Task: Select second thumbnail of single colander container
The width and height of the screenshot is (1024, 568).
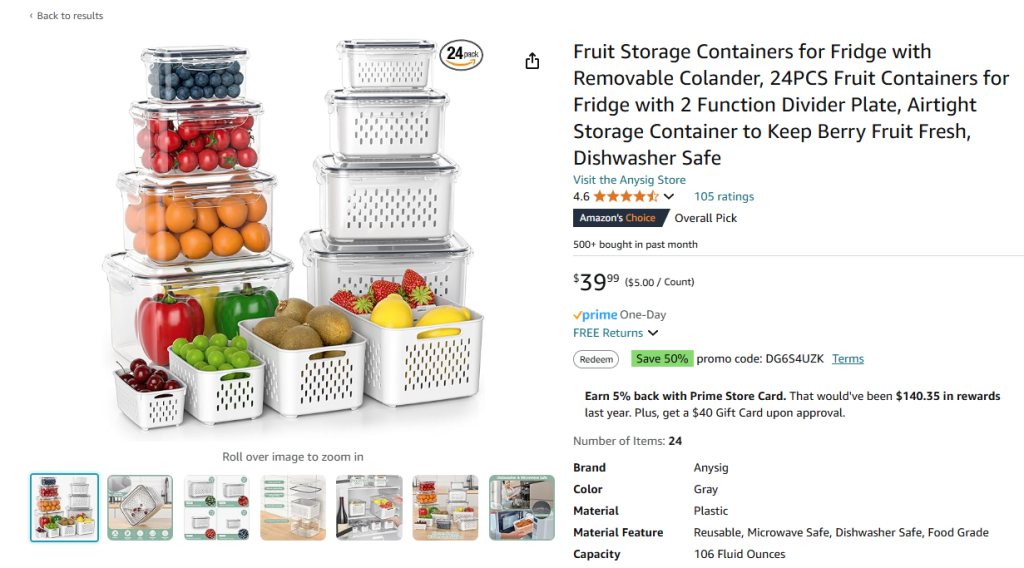Action: 140,507
